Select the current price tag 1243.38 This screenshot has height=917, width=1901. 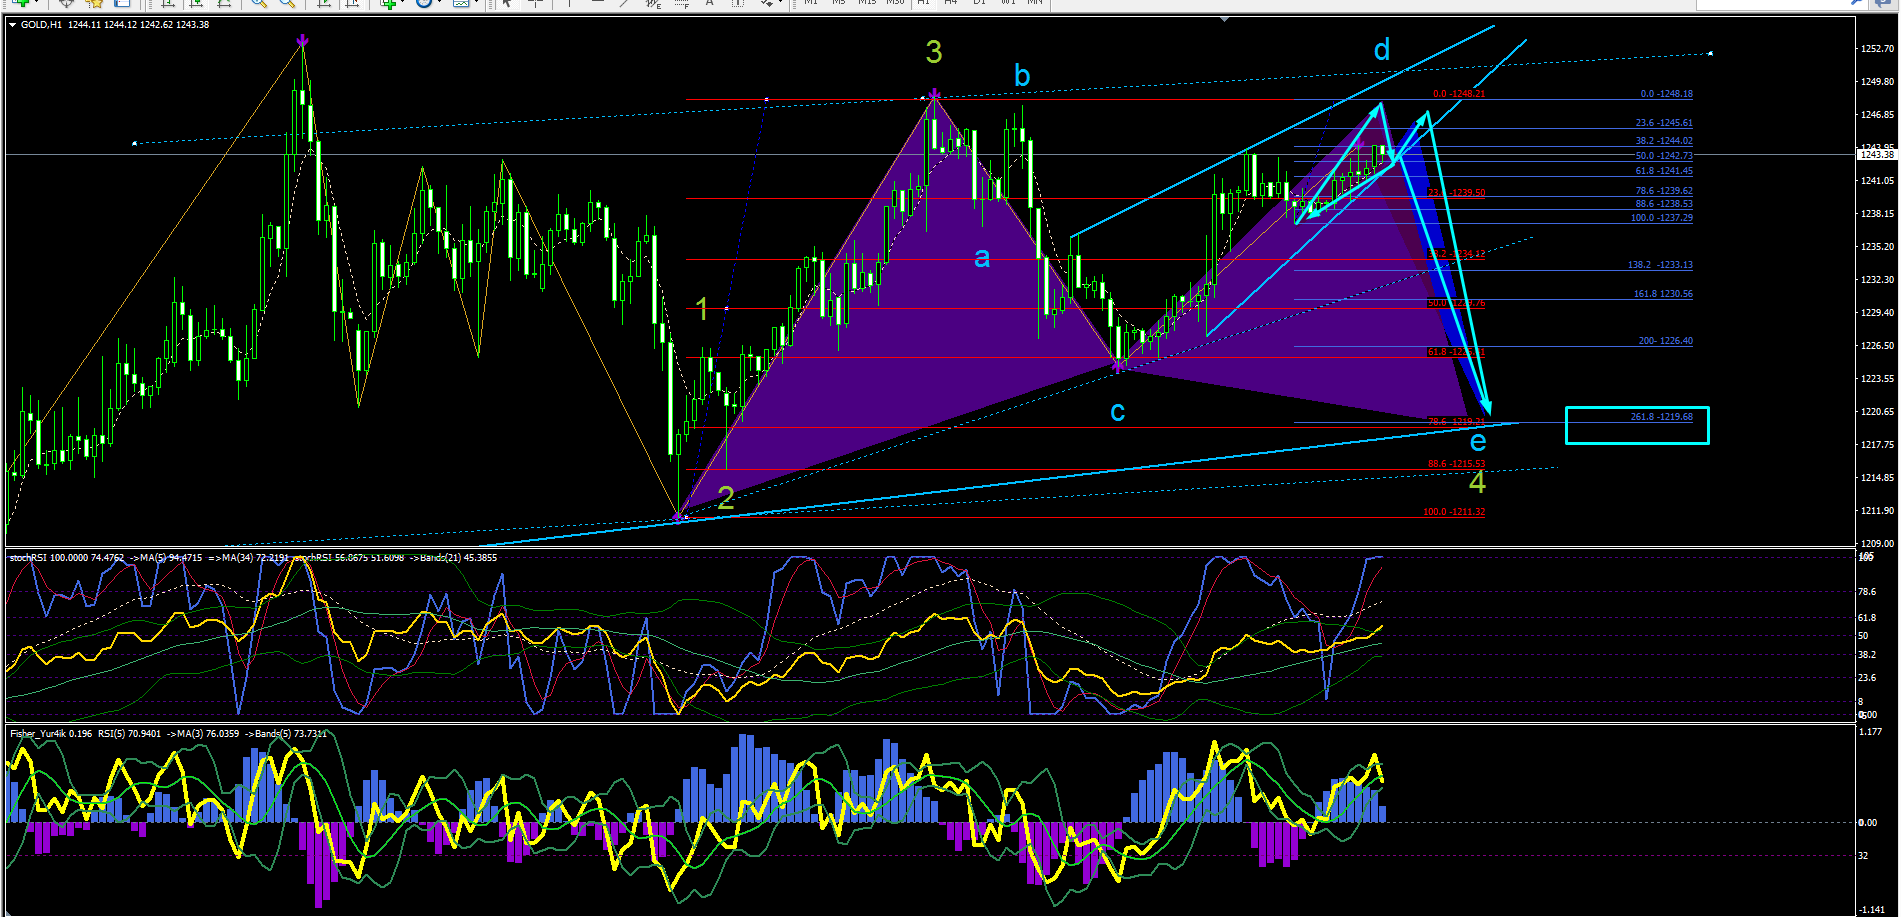coord(1876,155)
